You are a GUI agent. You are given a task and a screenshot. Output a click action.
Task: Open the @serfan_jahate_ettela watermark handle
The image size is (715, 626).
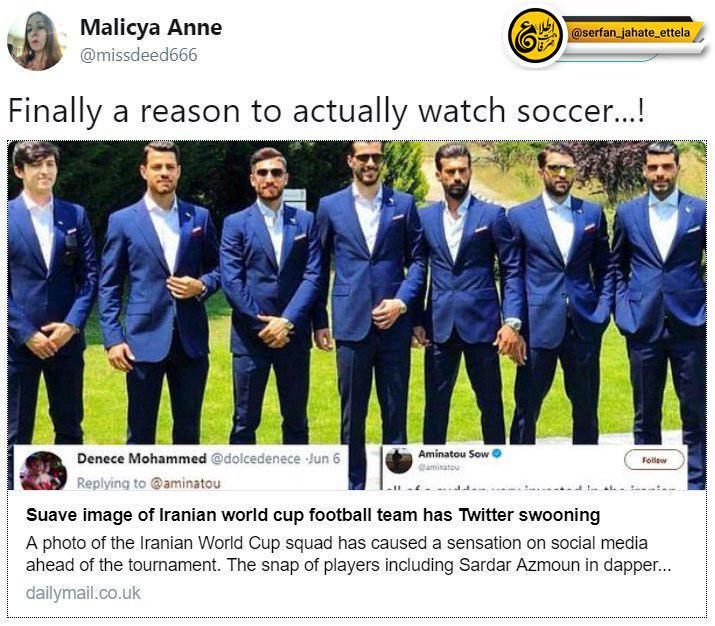(630, 33)
